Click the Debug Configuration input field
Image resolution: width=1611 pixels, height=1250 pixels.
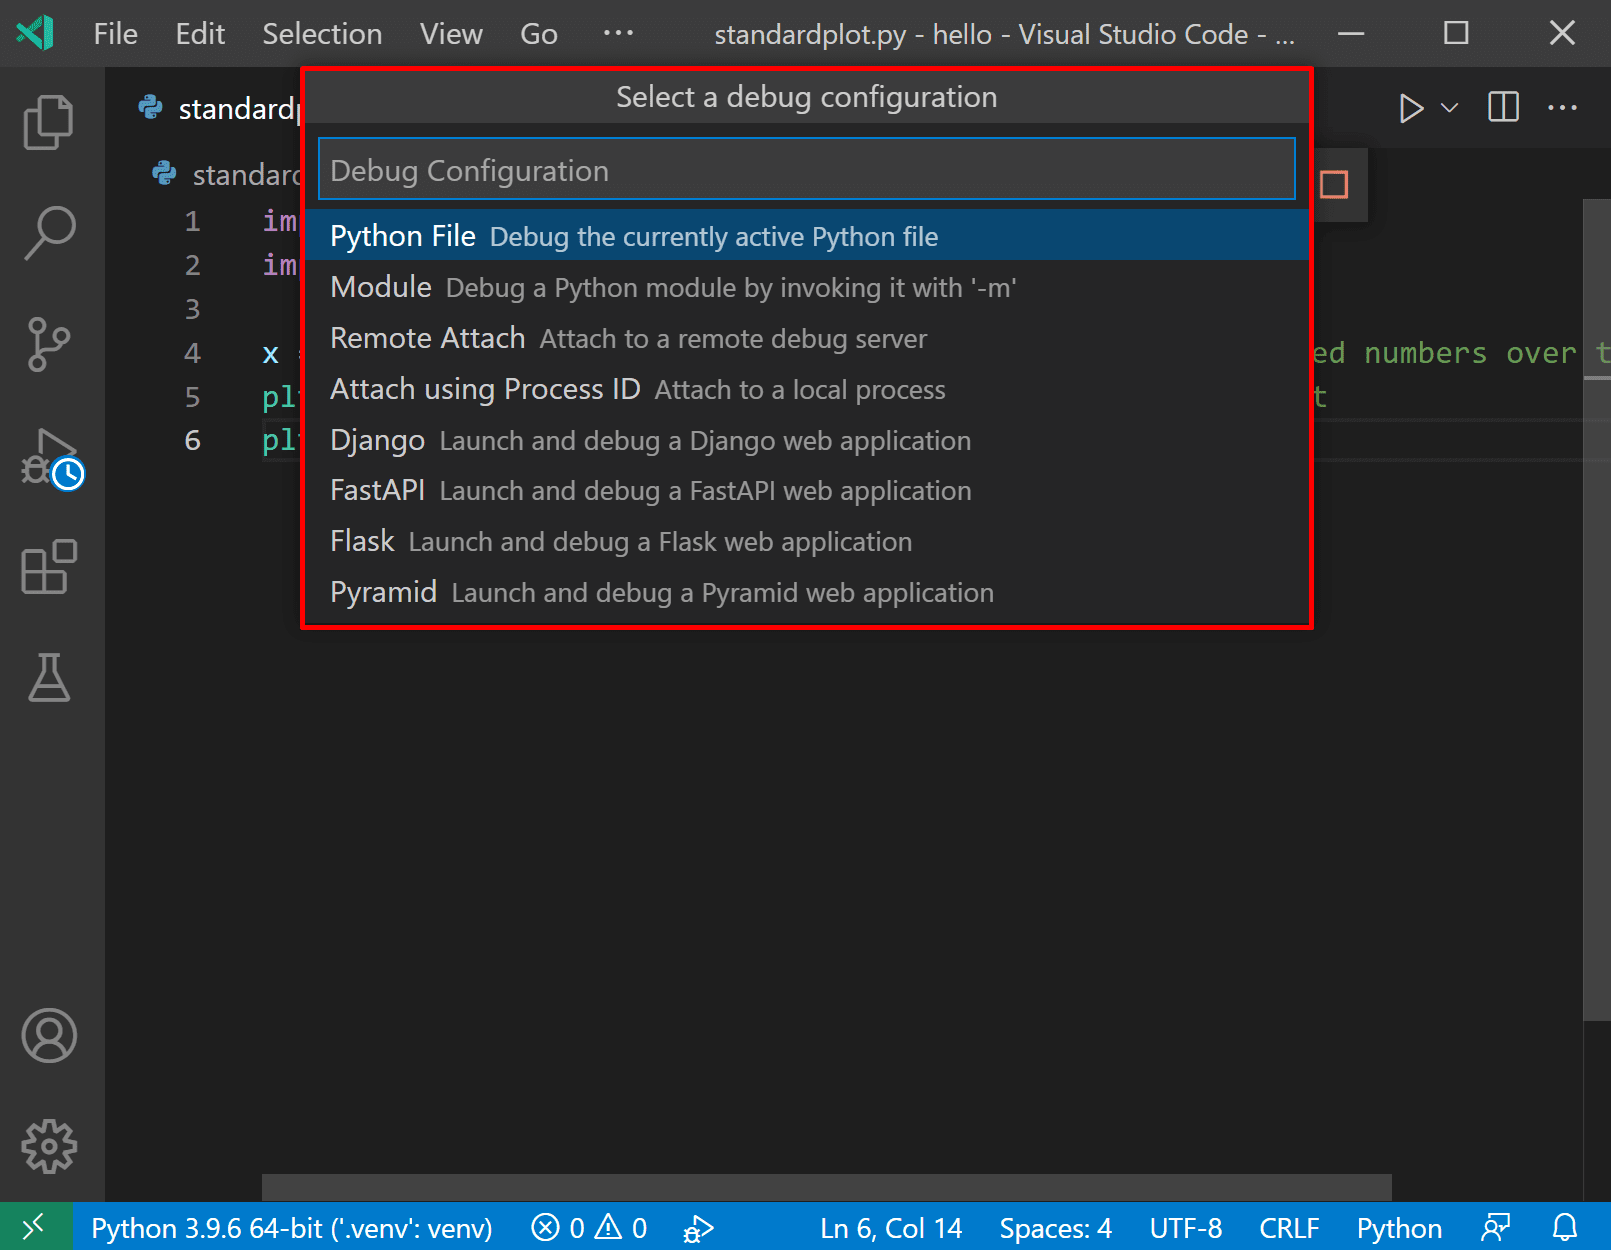tap(806, 170)
